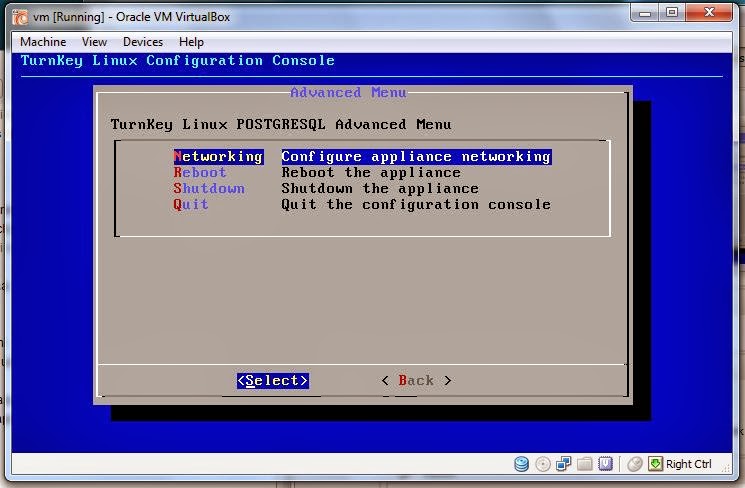Select the Shutdown menu entry
This screenshot has height=488, width=745.
pyautogui.click(x=209, y=189)
